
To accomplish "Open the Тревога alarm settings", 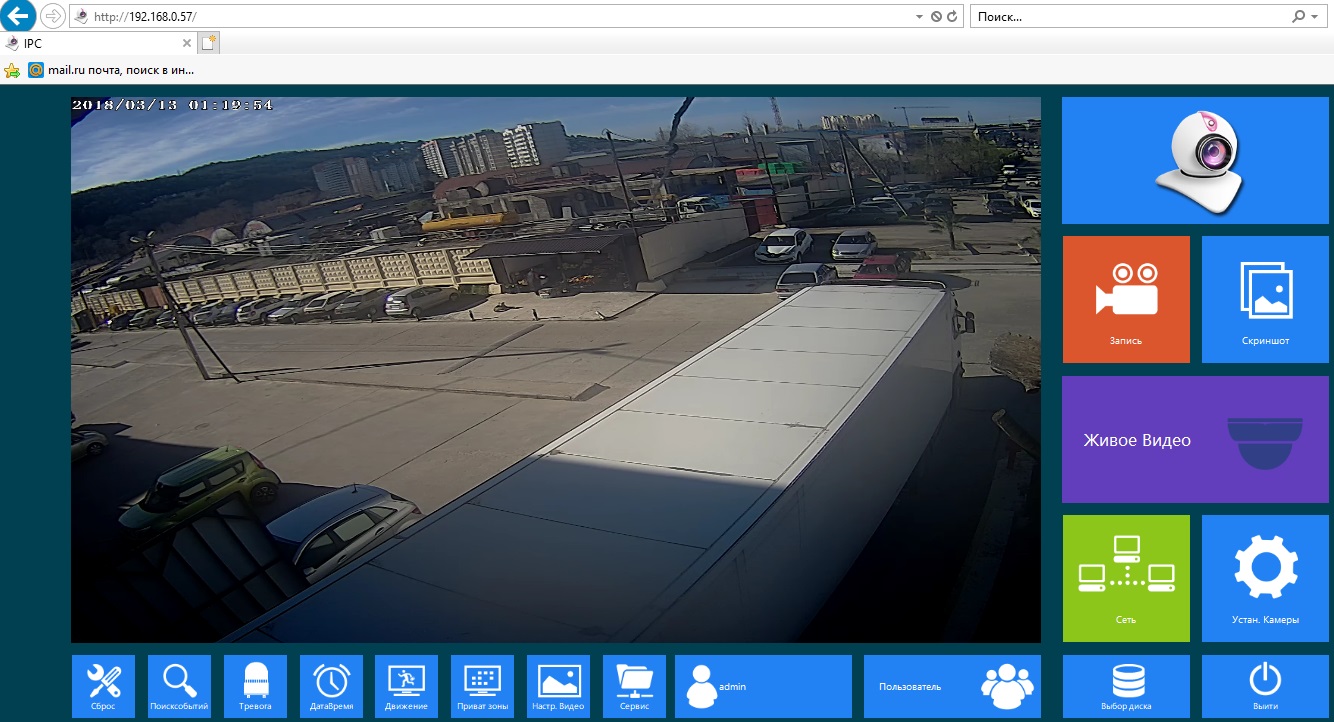I will (256, 686).
